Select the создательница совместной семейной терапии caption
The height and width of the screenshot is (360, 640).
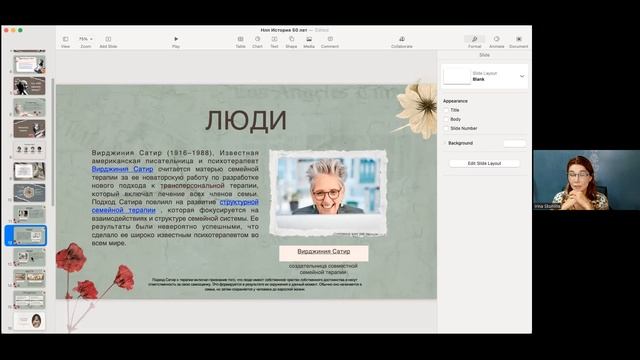[x=323, y=269]
